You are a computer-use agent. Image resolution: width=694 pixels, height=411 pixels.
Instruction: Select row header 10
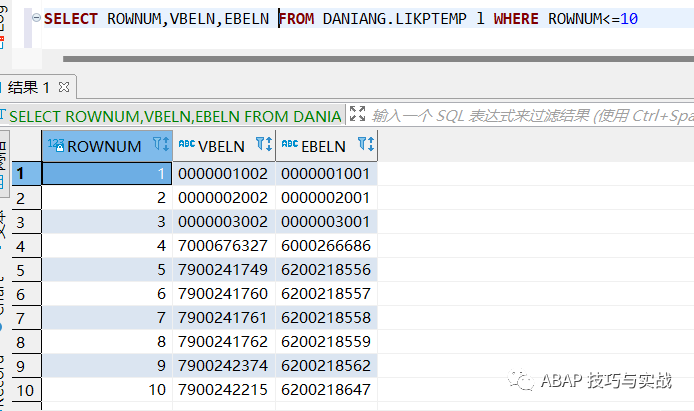click(27, 390)
